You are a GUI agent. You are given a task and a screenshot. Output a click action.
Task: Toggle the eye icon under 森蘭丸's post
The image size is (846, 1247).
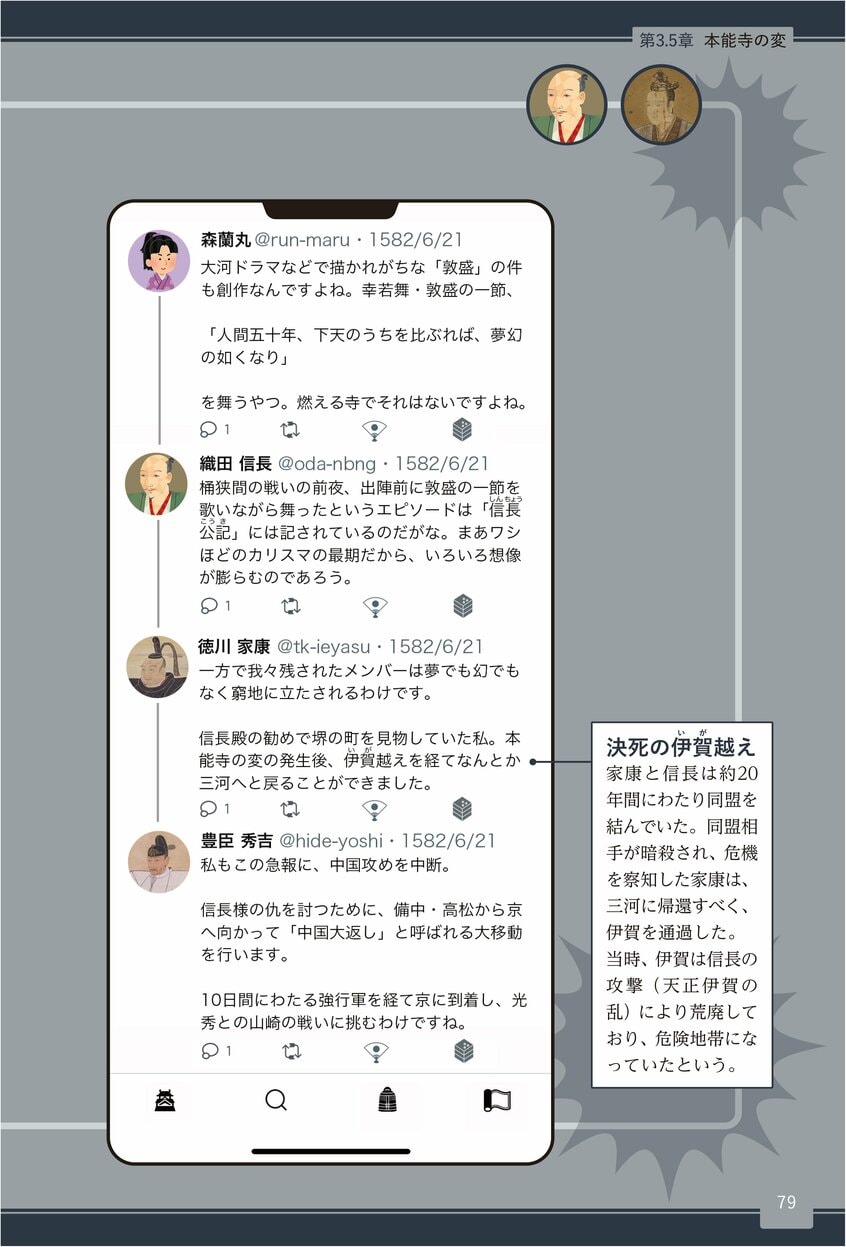coord(374,430)
